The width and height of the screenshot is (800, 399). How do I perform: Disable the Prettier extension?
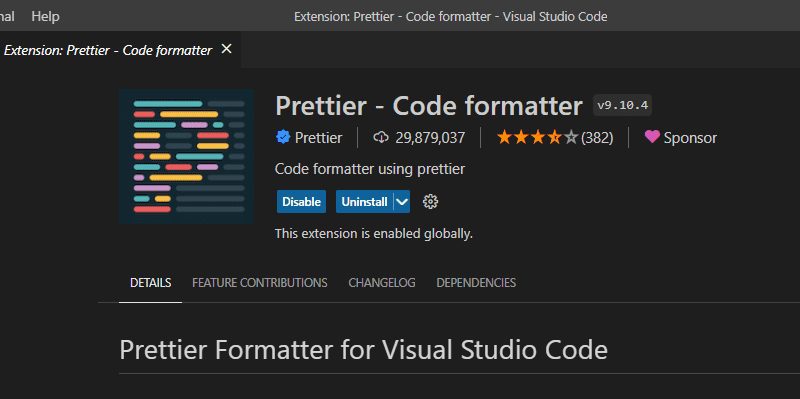302,202
